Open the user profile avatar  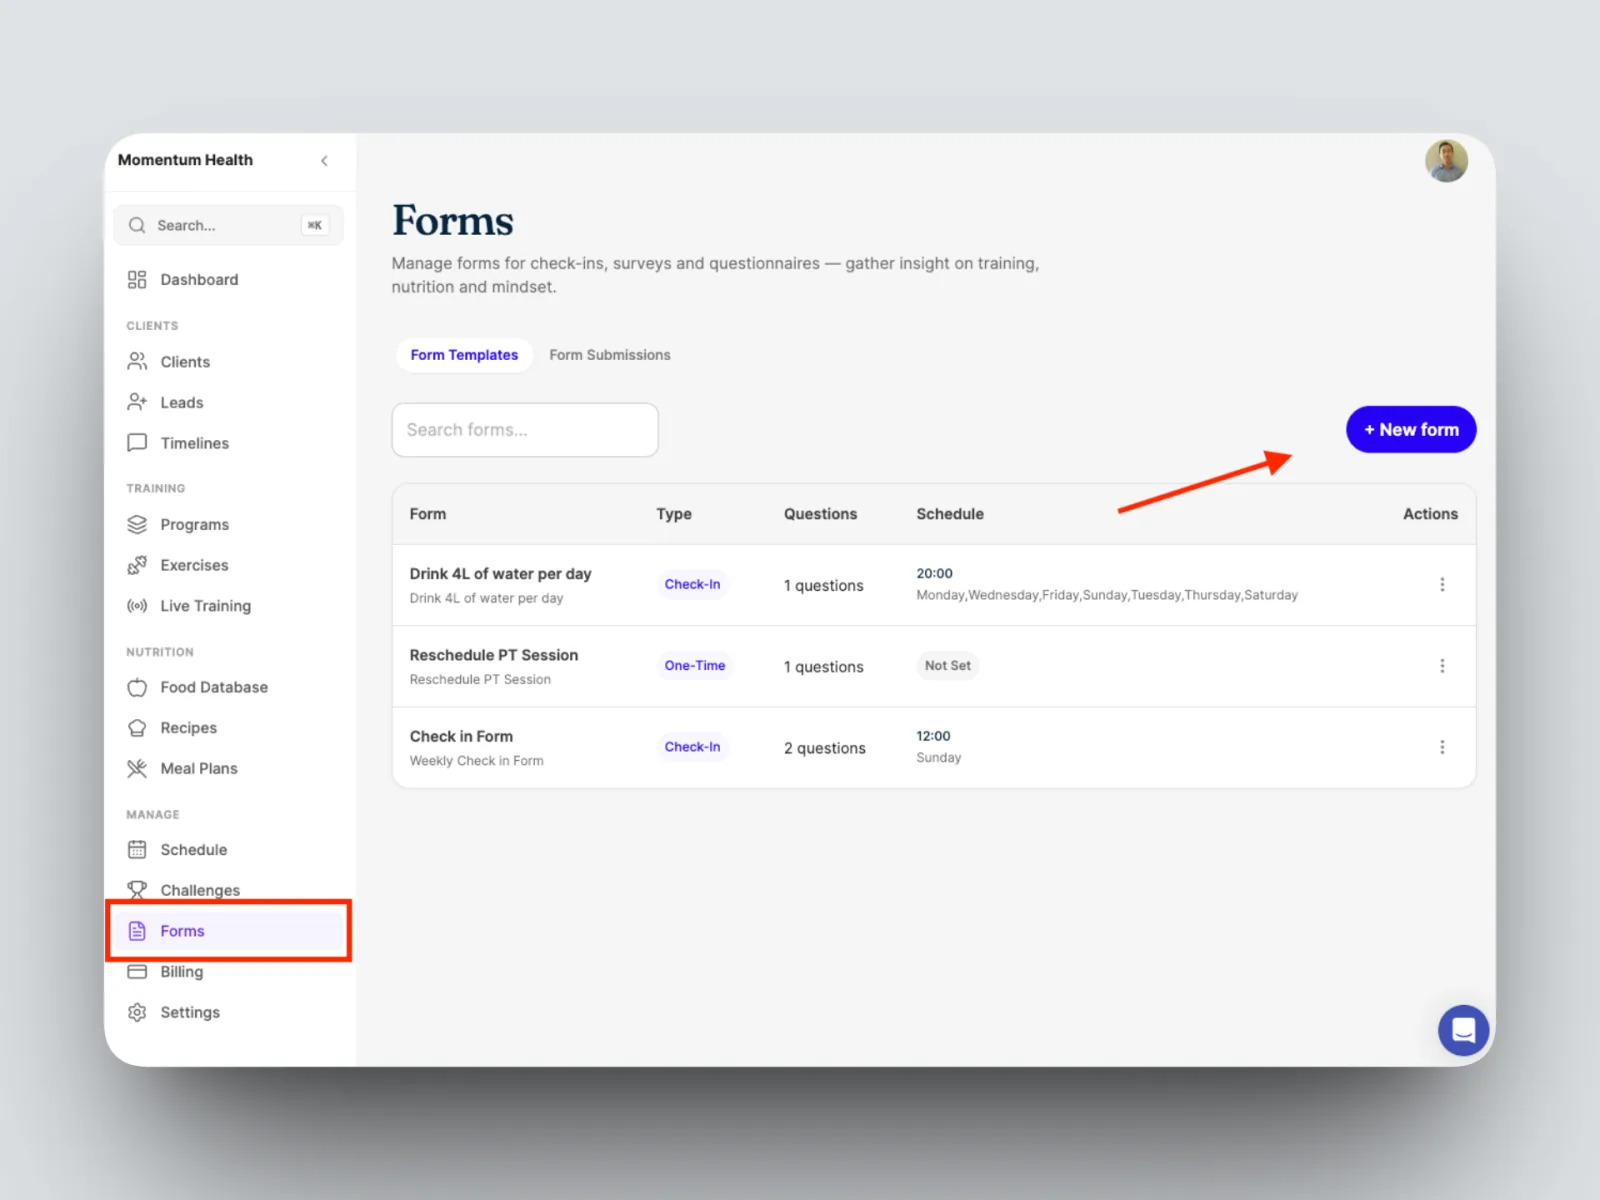click(1446, 161)
